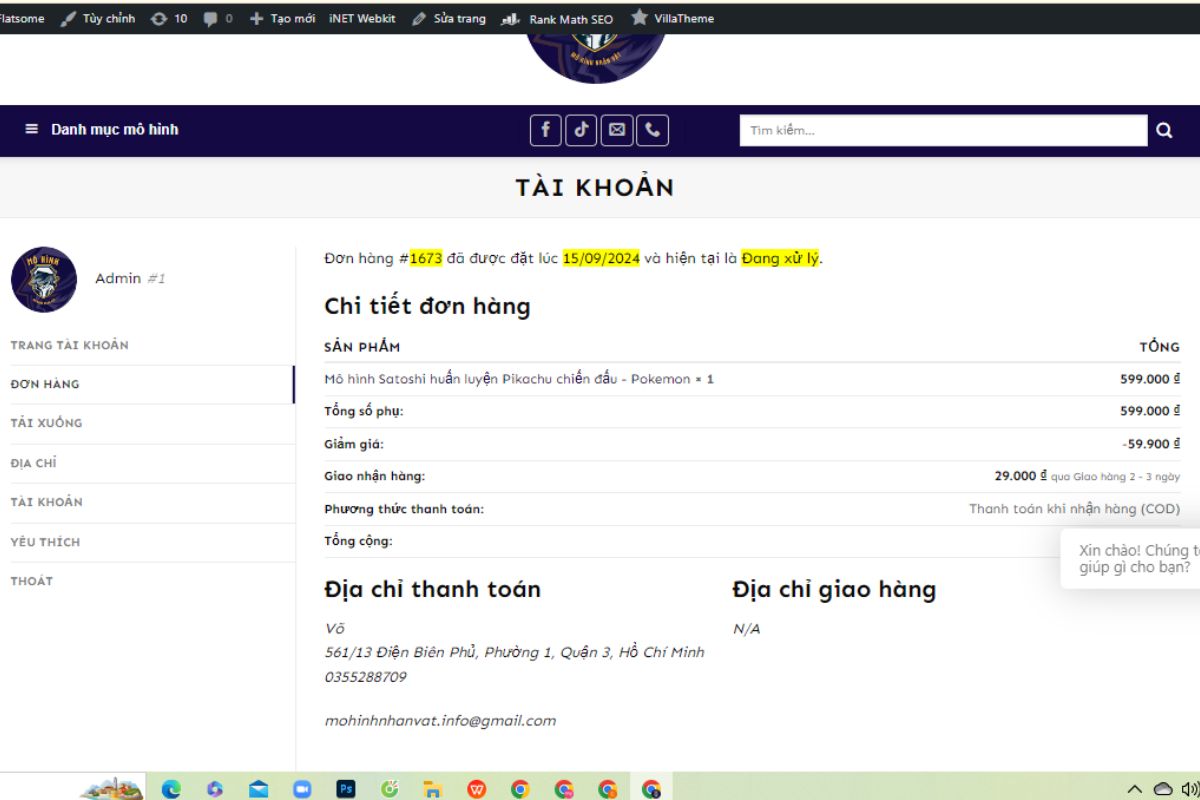Click the shipping fee 29.000 ₫
Image resolution: width=1200 pixels, height=800 pixels.
(1020, 476)
